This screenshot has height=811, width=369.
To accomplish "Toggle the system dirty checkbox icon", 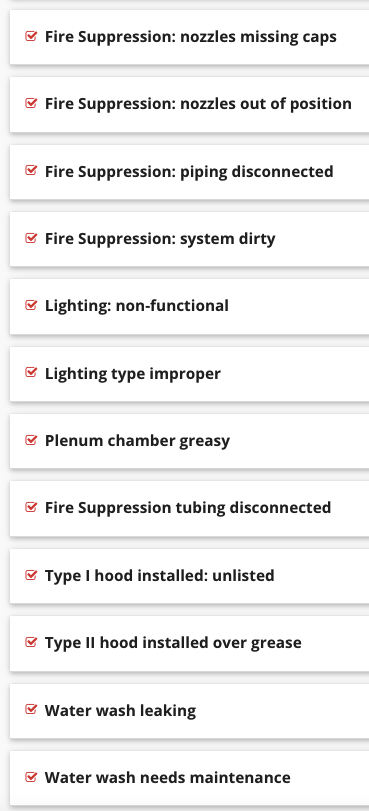I will point(32,238).
